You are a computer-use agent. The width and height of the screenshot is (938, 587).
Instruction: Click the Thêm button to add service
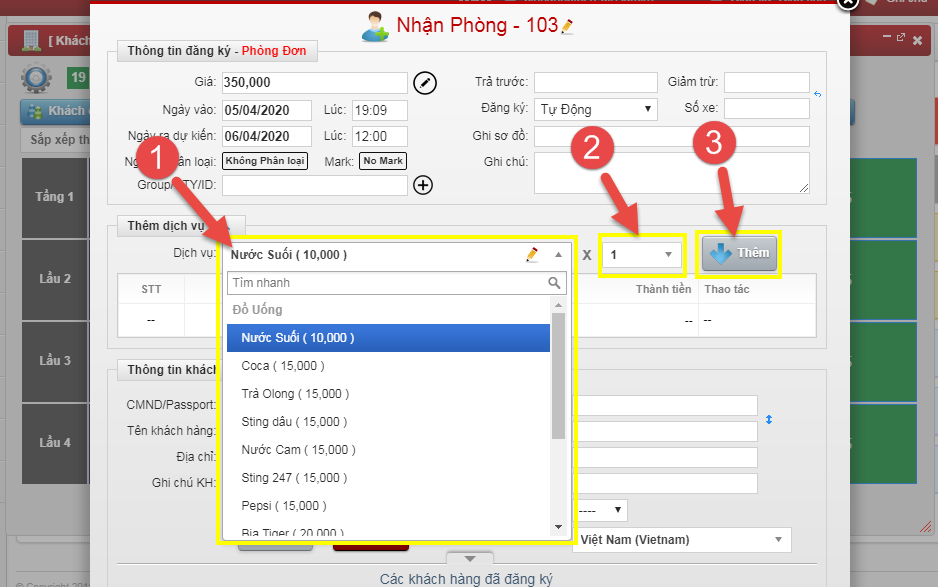(739, 253)
